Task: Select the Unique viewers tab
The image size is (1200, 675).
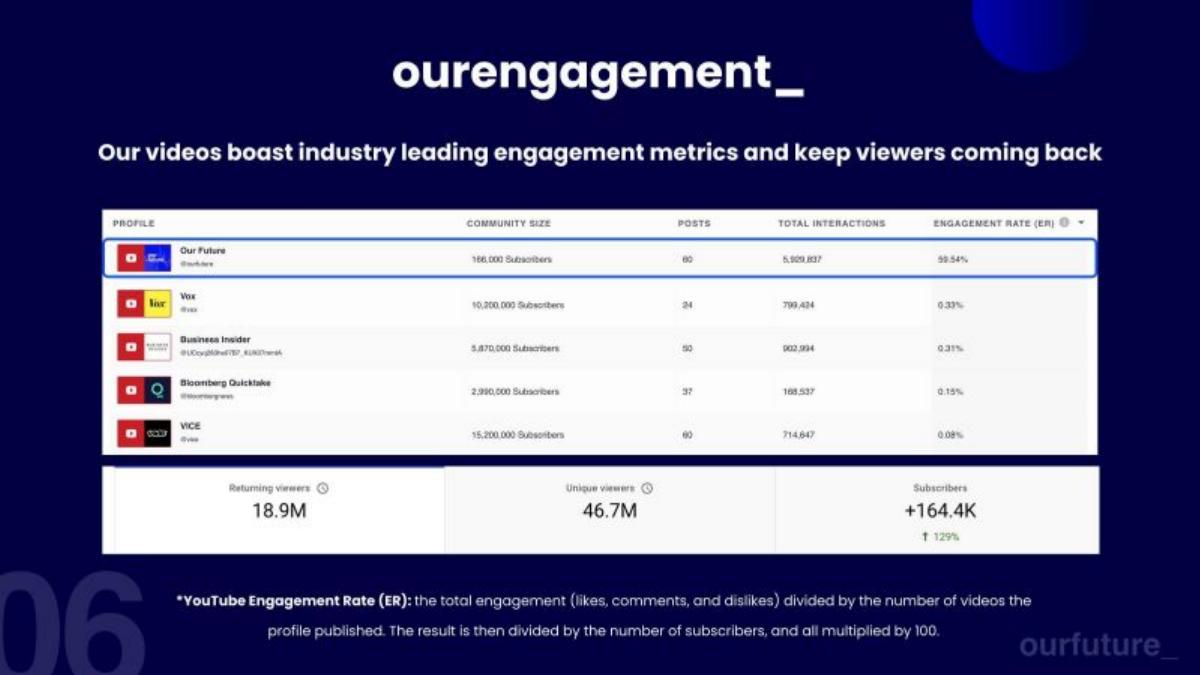Action: pyautogui.click(x=610, y=510)
